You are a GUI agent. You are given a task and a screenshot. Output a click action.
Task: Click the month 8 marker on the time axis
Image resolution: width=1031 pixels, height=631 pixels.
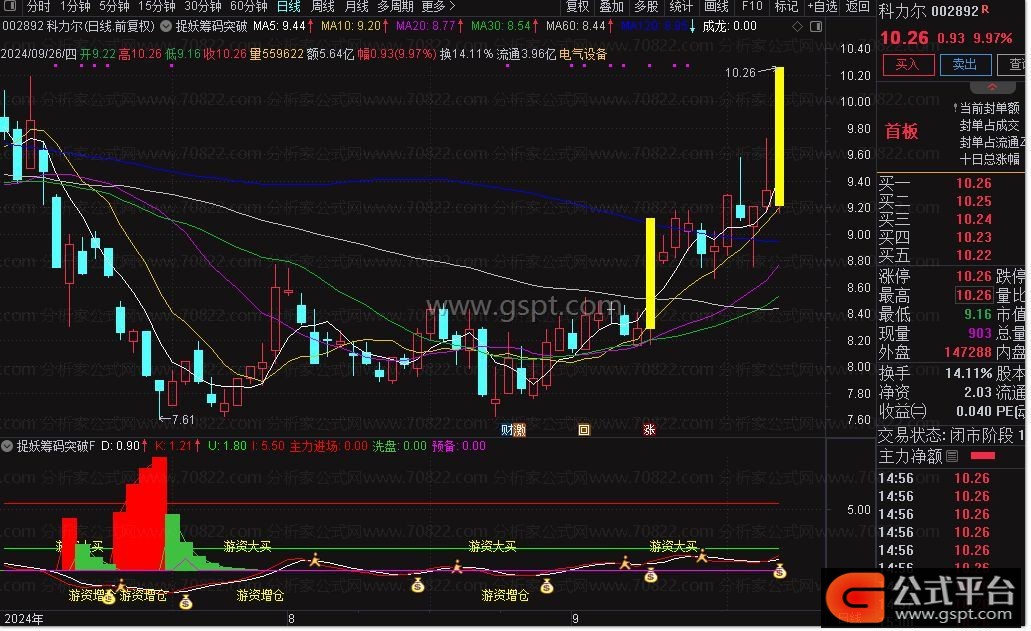291,619
